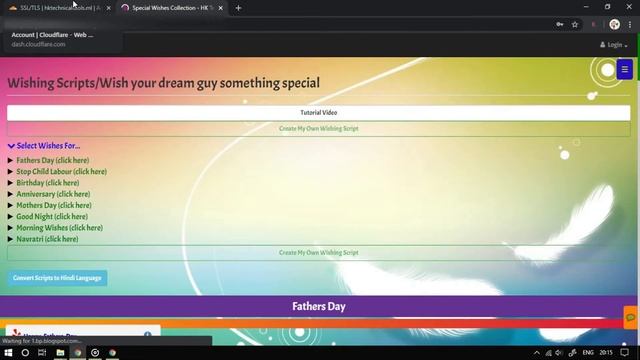640x360 pixels.
Task: Open Windows notification center
Action: click(x=624, y=353)
